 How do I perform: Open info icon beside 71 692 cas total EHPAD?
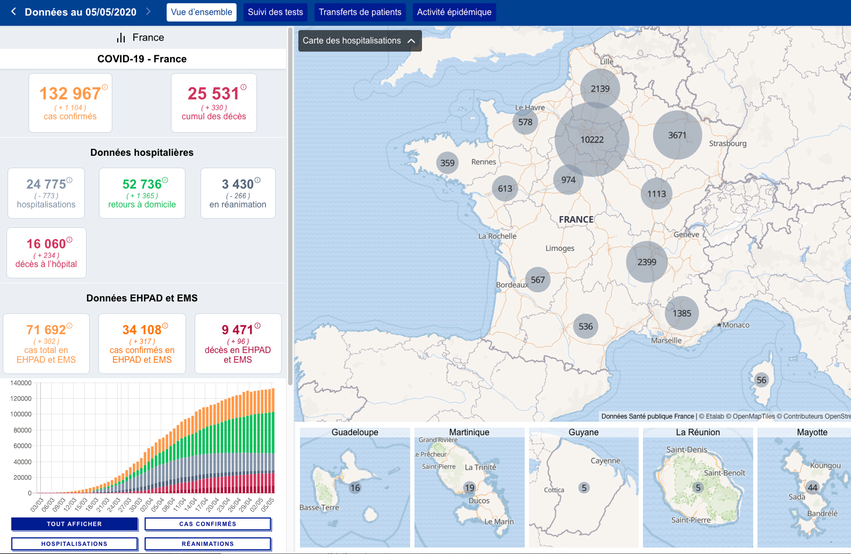click(x=69, y=326)
